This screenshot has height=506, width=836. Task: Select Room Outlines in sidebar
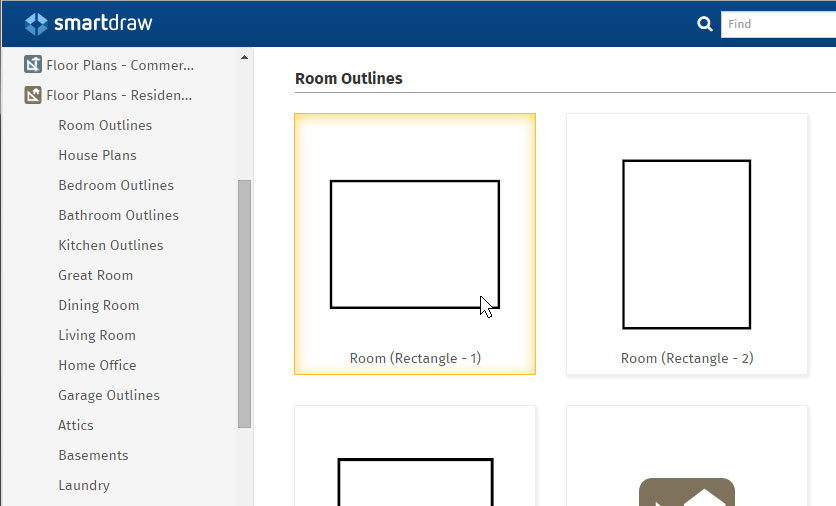tap(105, 125)
